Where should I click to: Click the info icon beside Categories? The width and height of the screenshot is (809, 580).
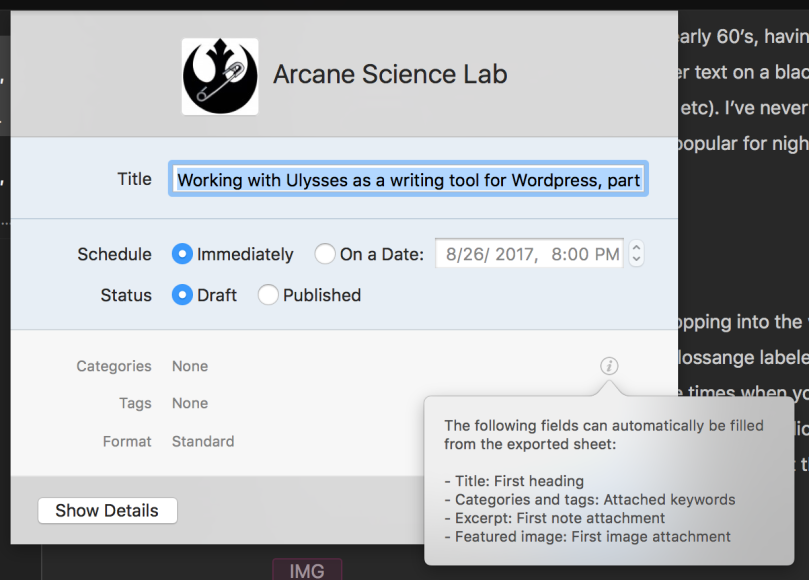(609, 366)
